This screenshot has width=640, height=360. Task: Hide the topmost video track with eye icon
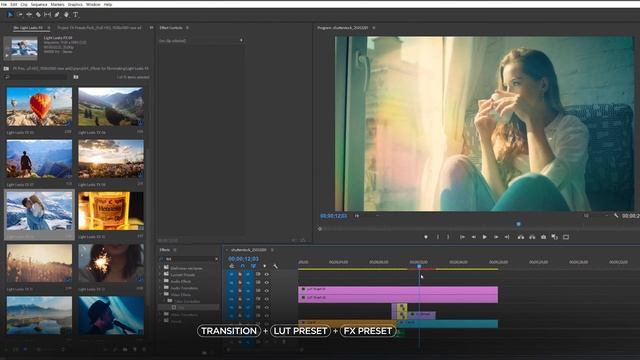pyautogui.click(x=267, y=274)
